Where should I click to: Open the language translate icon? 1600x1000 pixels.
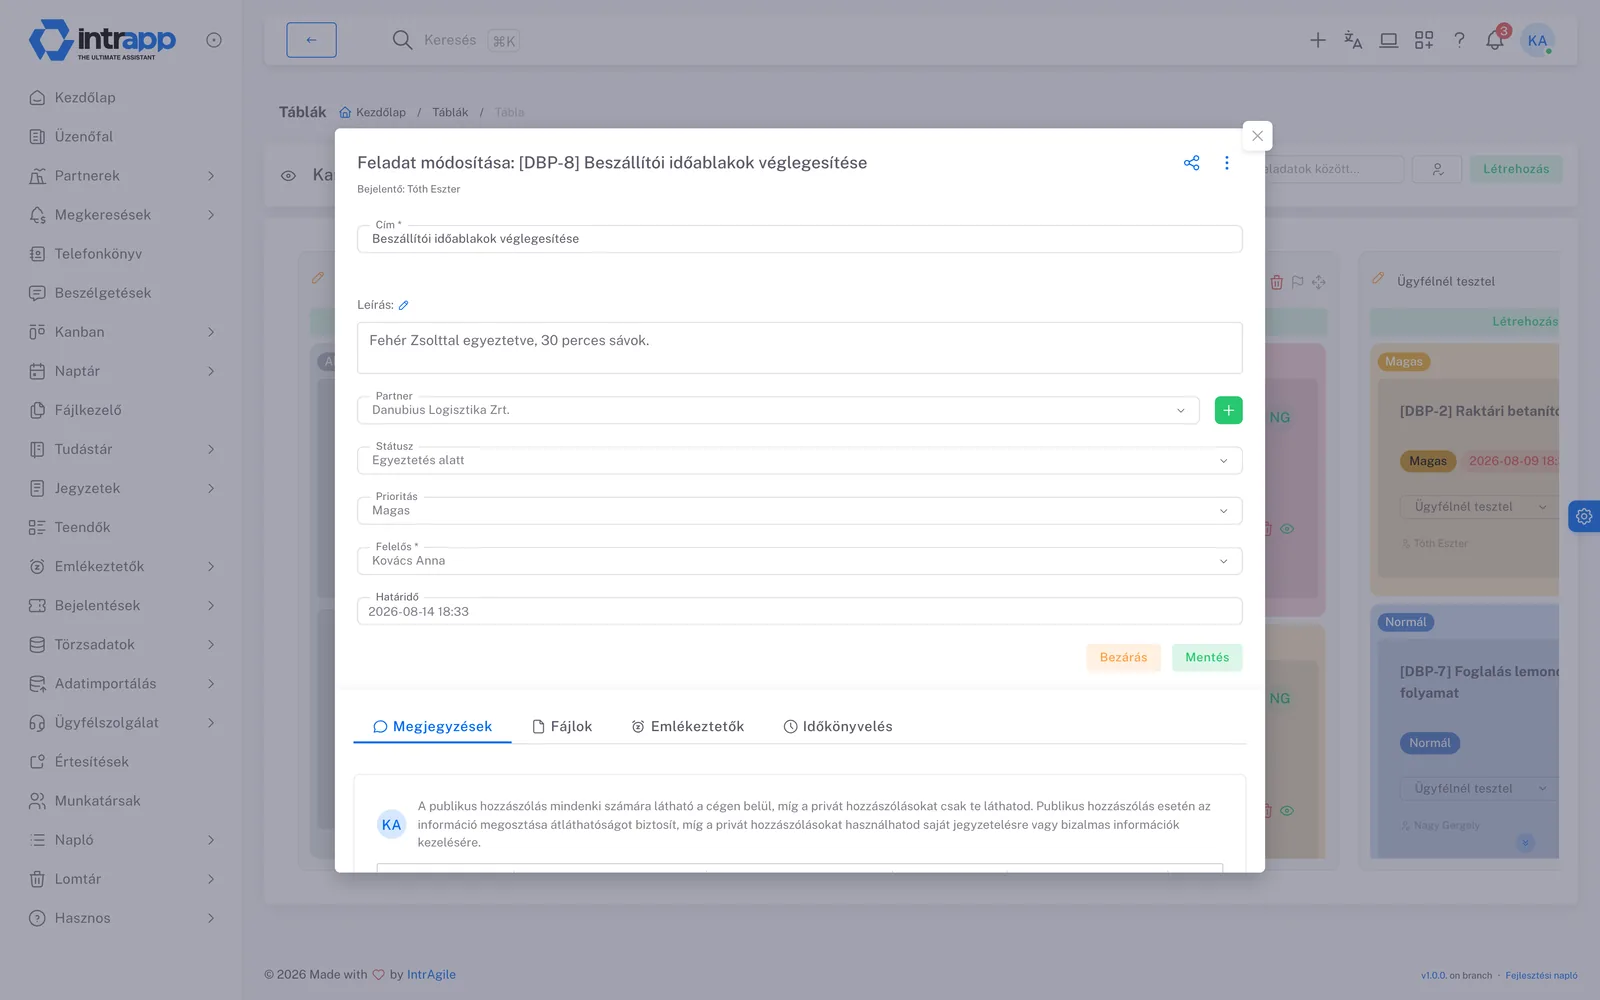[1353, 40]
